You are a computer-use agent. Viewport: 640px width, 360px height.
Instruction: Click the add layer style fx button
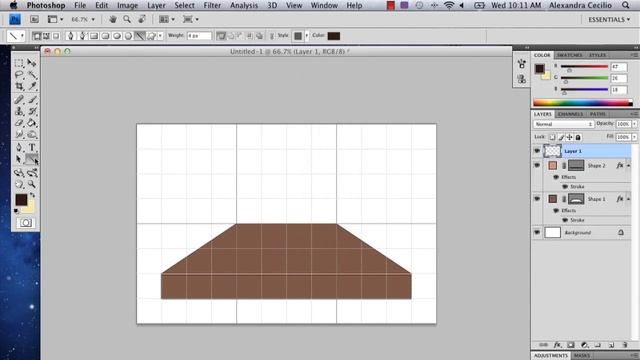click(x=557, y=345)
